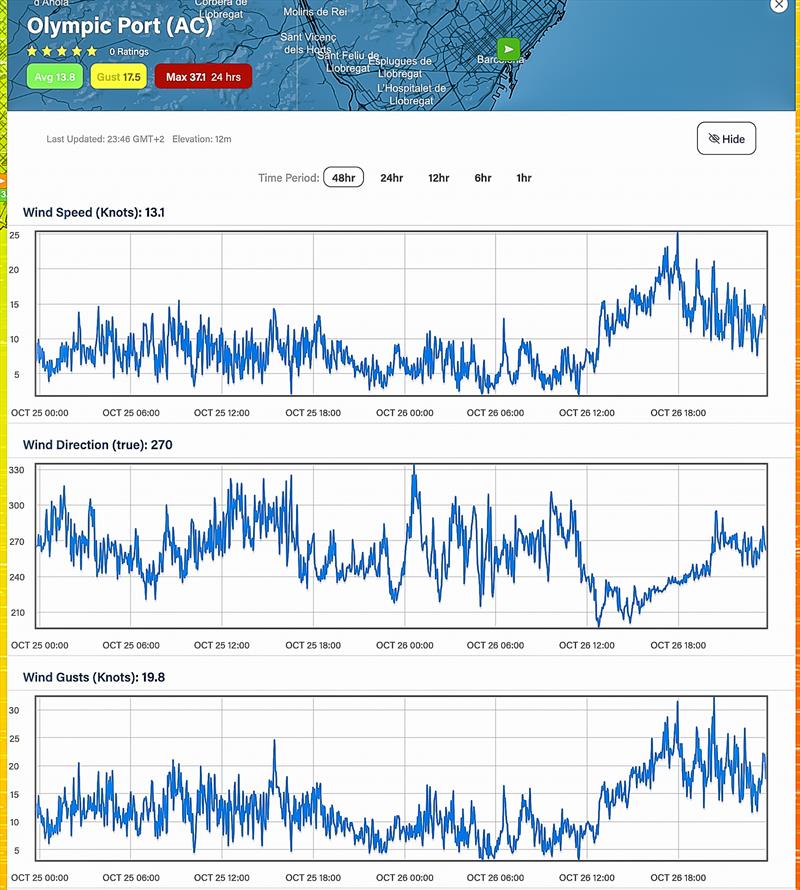The width and height of the screenshot is (800, 890).
Task: Click the five-star rating row
Action: coord(61,51)
